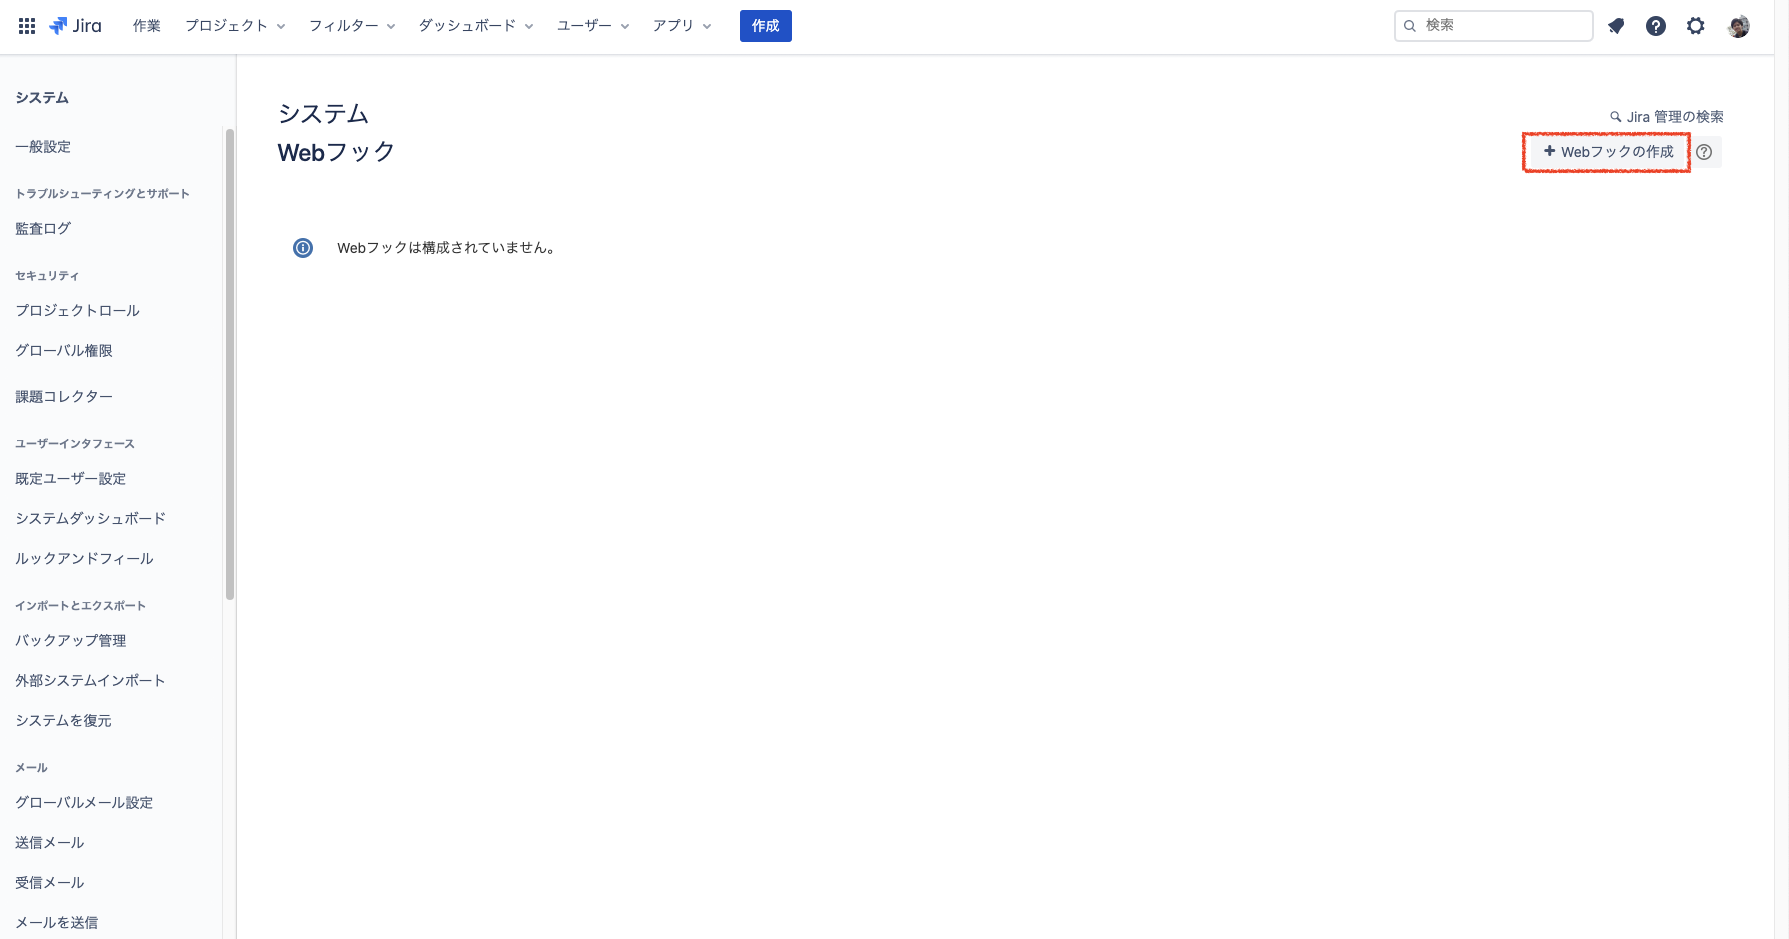Click the sidebar vertical scrollbar
The image size is (1789, 939).
(230, 364)
